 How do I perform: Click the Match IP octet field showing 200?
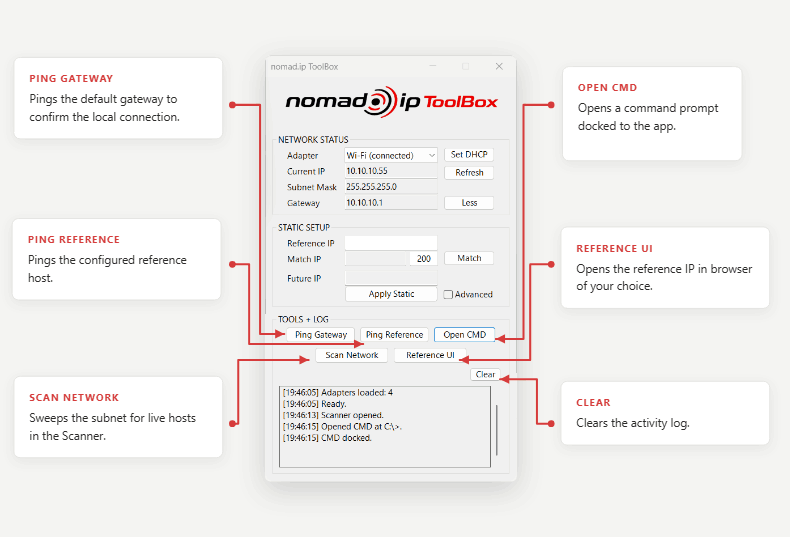pyautogui.click(x=423, y=258)
